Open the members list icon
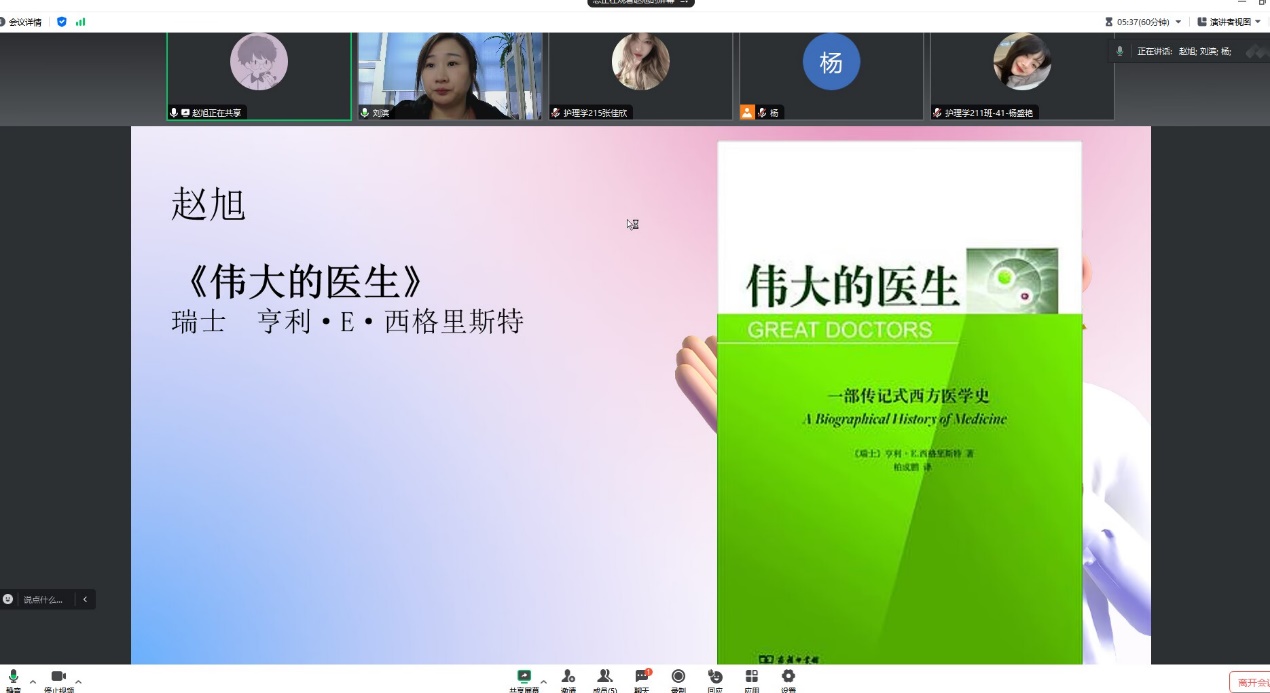The image size is (1270, 693). coord(604,677)
